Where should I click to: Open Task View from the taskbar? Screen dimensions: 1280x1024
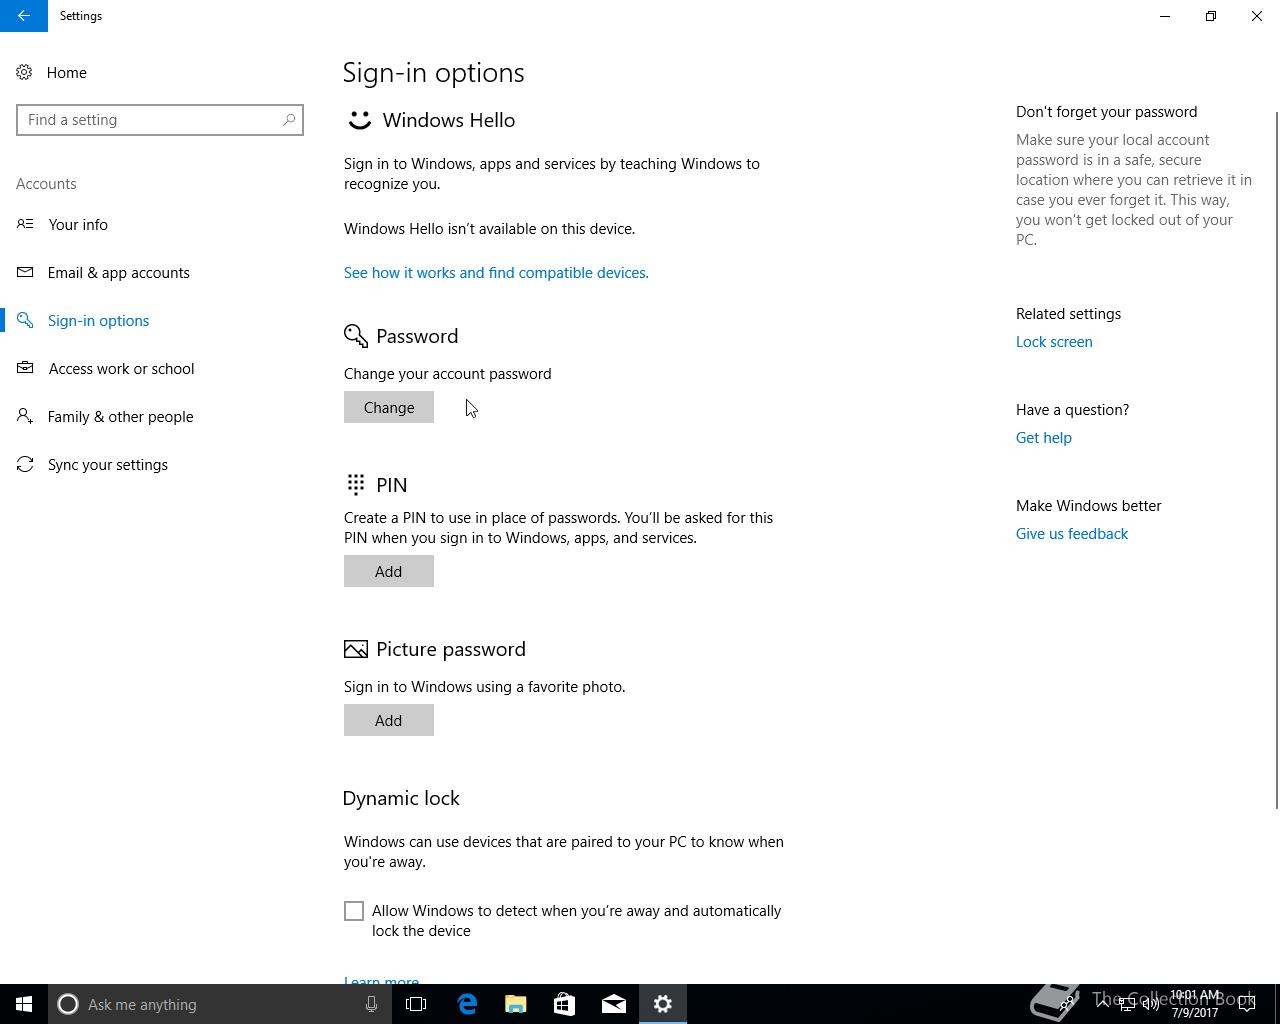coord(416,1004)
